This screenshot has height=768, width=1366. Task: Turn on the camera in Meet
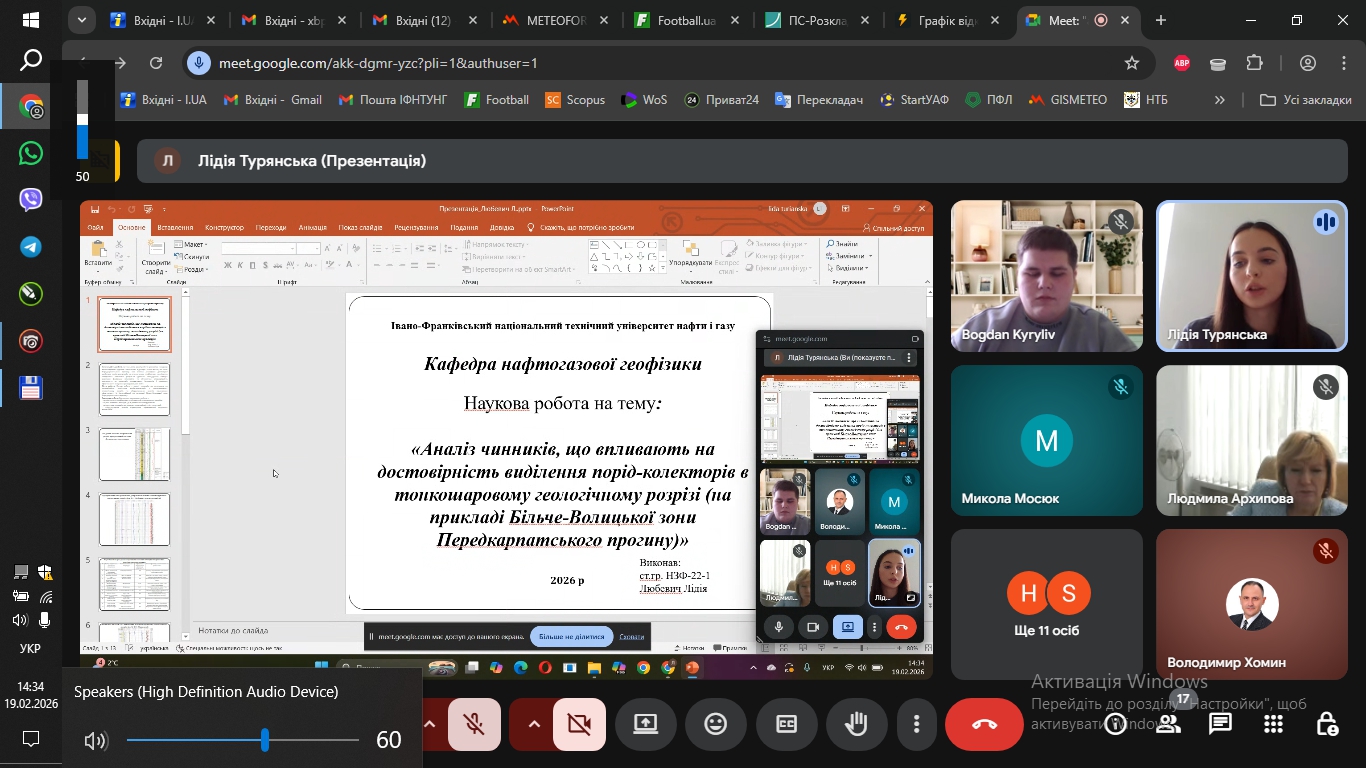pos(579,724)
